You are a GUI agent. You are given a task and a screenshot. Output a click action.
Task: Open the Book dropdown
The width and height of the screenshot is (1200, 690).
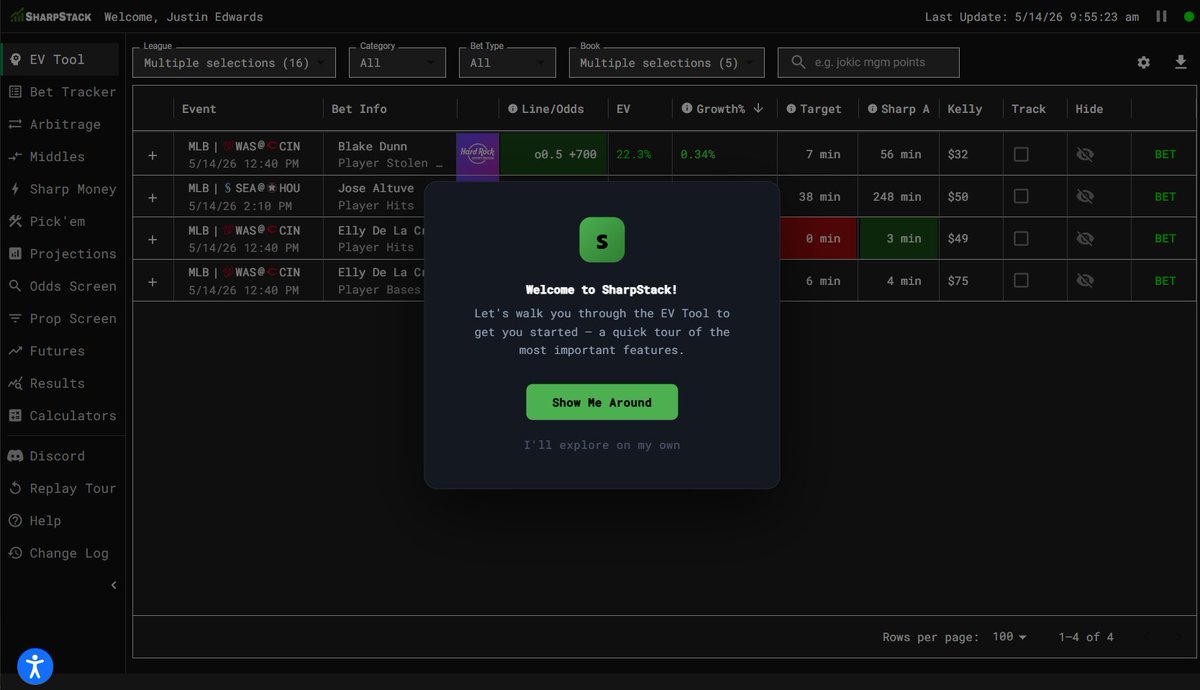pos(667,62)
